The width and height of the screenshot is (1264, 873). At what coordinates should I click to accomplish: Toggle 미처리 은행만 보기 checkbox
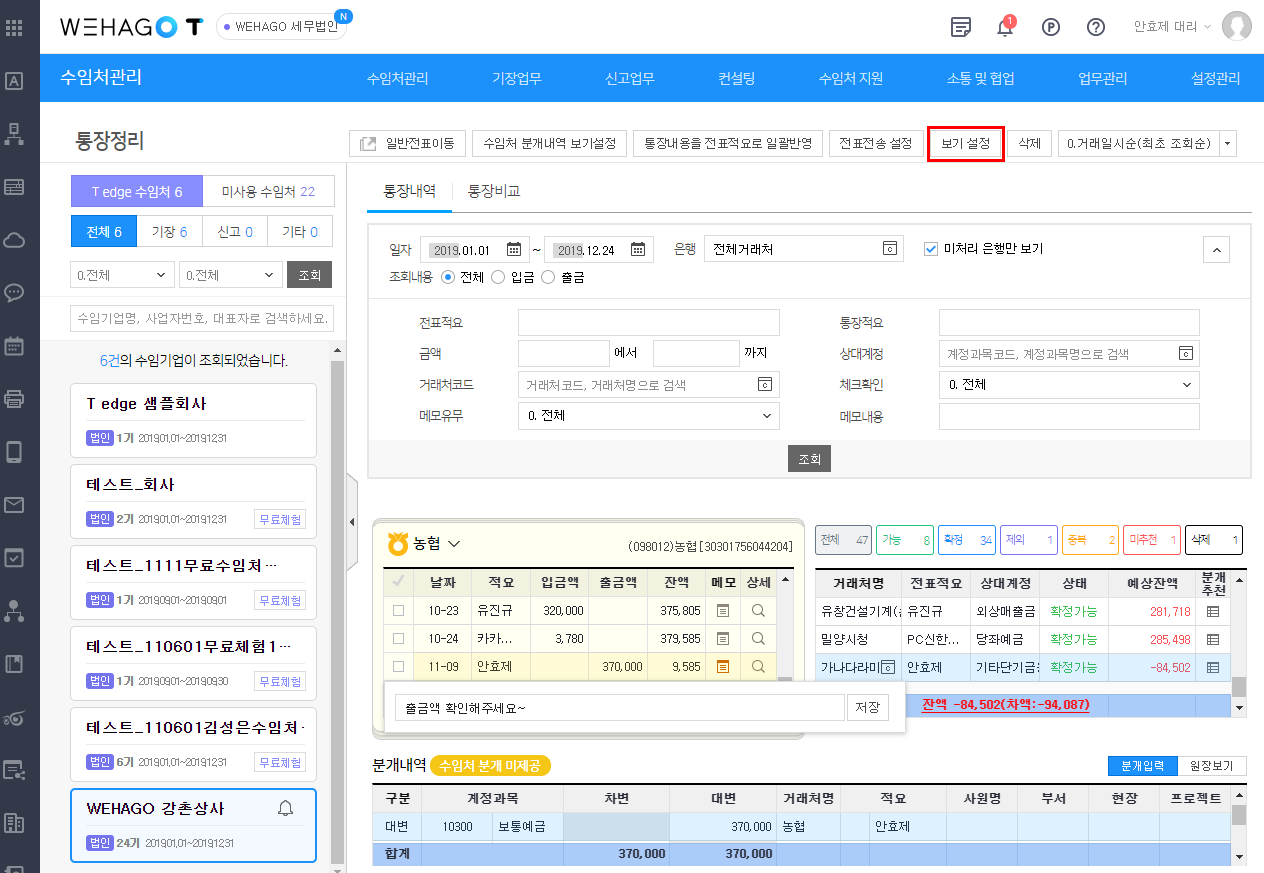click(931, 249)
